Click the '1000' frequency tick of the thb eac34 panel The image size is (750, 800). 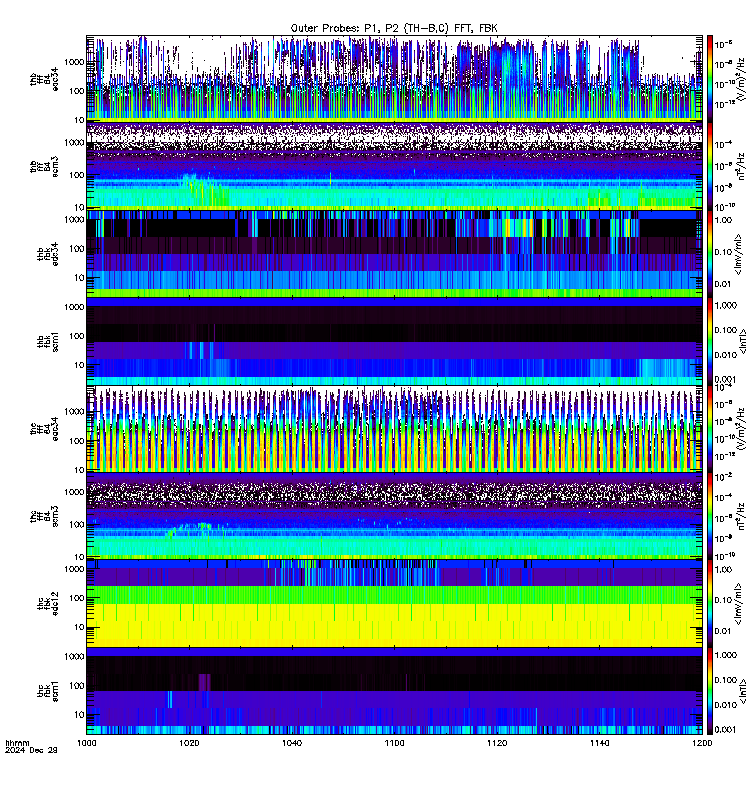pyautogui.click(x=74, y=62)
